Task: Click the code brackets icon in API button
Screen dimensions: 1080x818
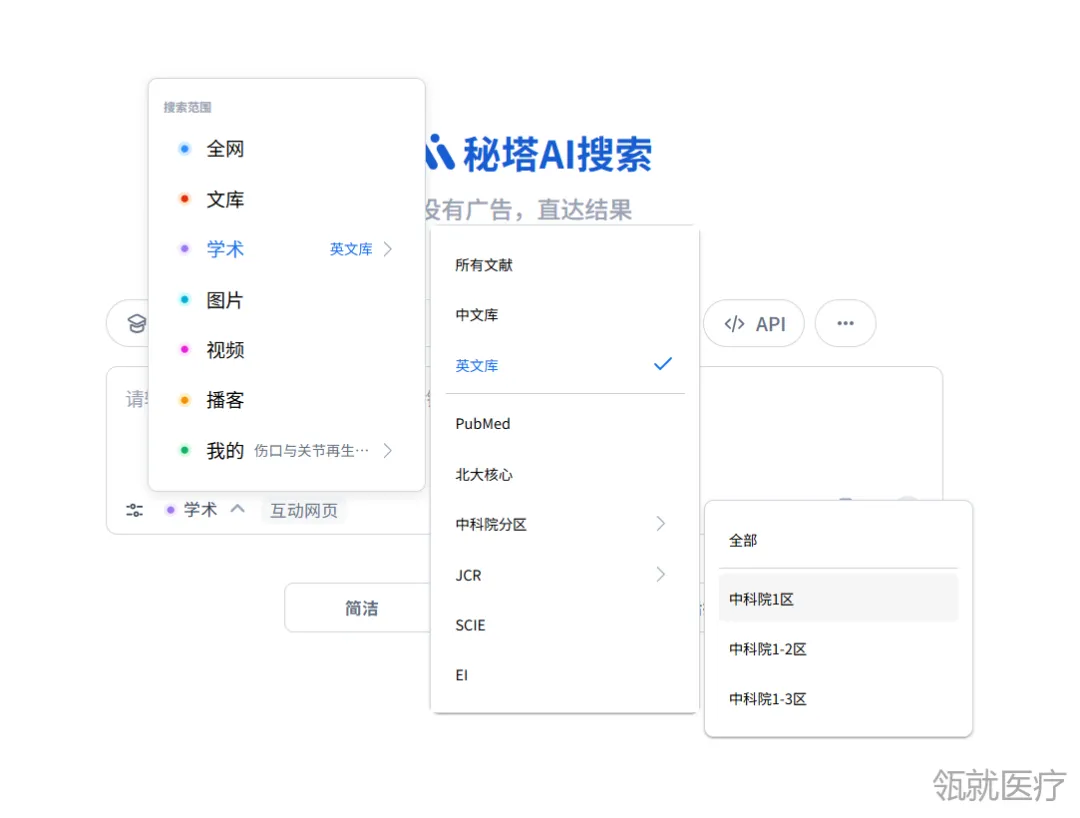Action: point(734,324)
